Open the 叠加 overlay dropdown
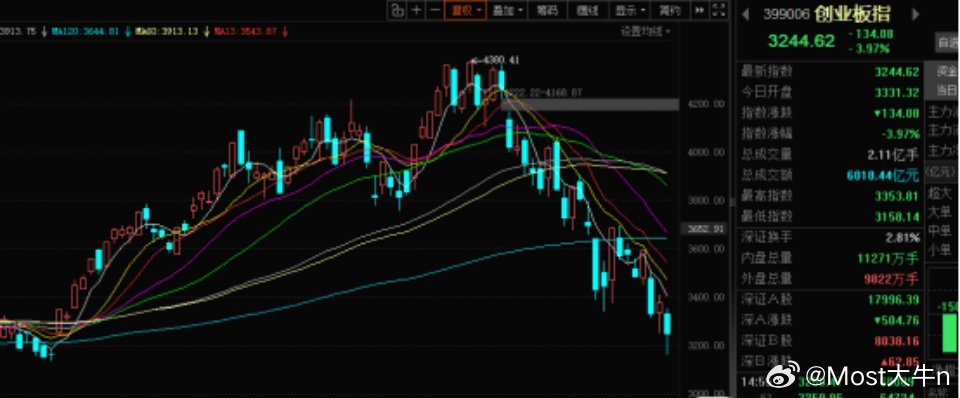960x398 pixels. click(508, 10)
